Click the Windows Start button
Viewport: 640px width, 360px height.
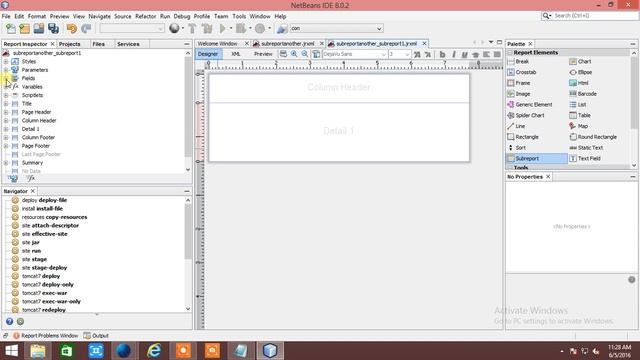pyautogui.click(x=11, y=351)
